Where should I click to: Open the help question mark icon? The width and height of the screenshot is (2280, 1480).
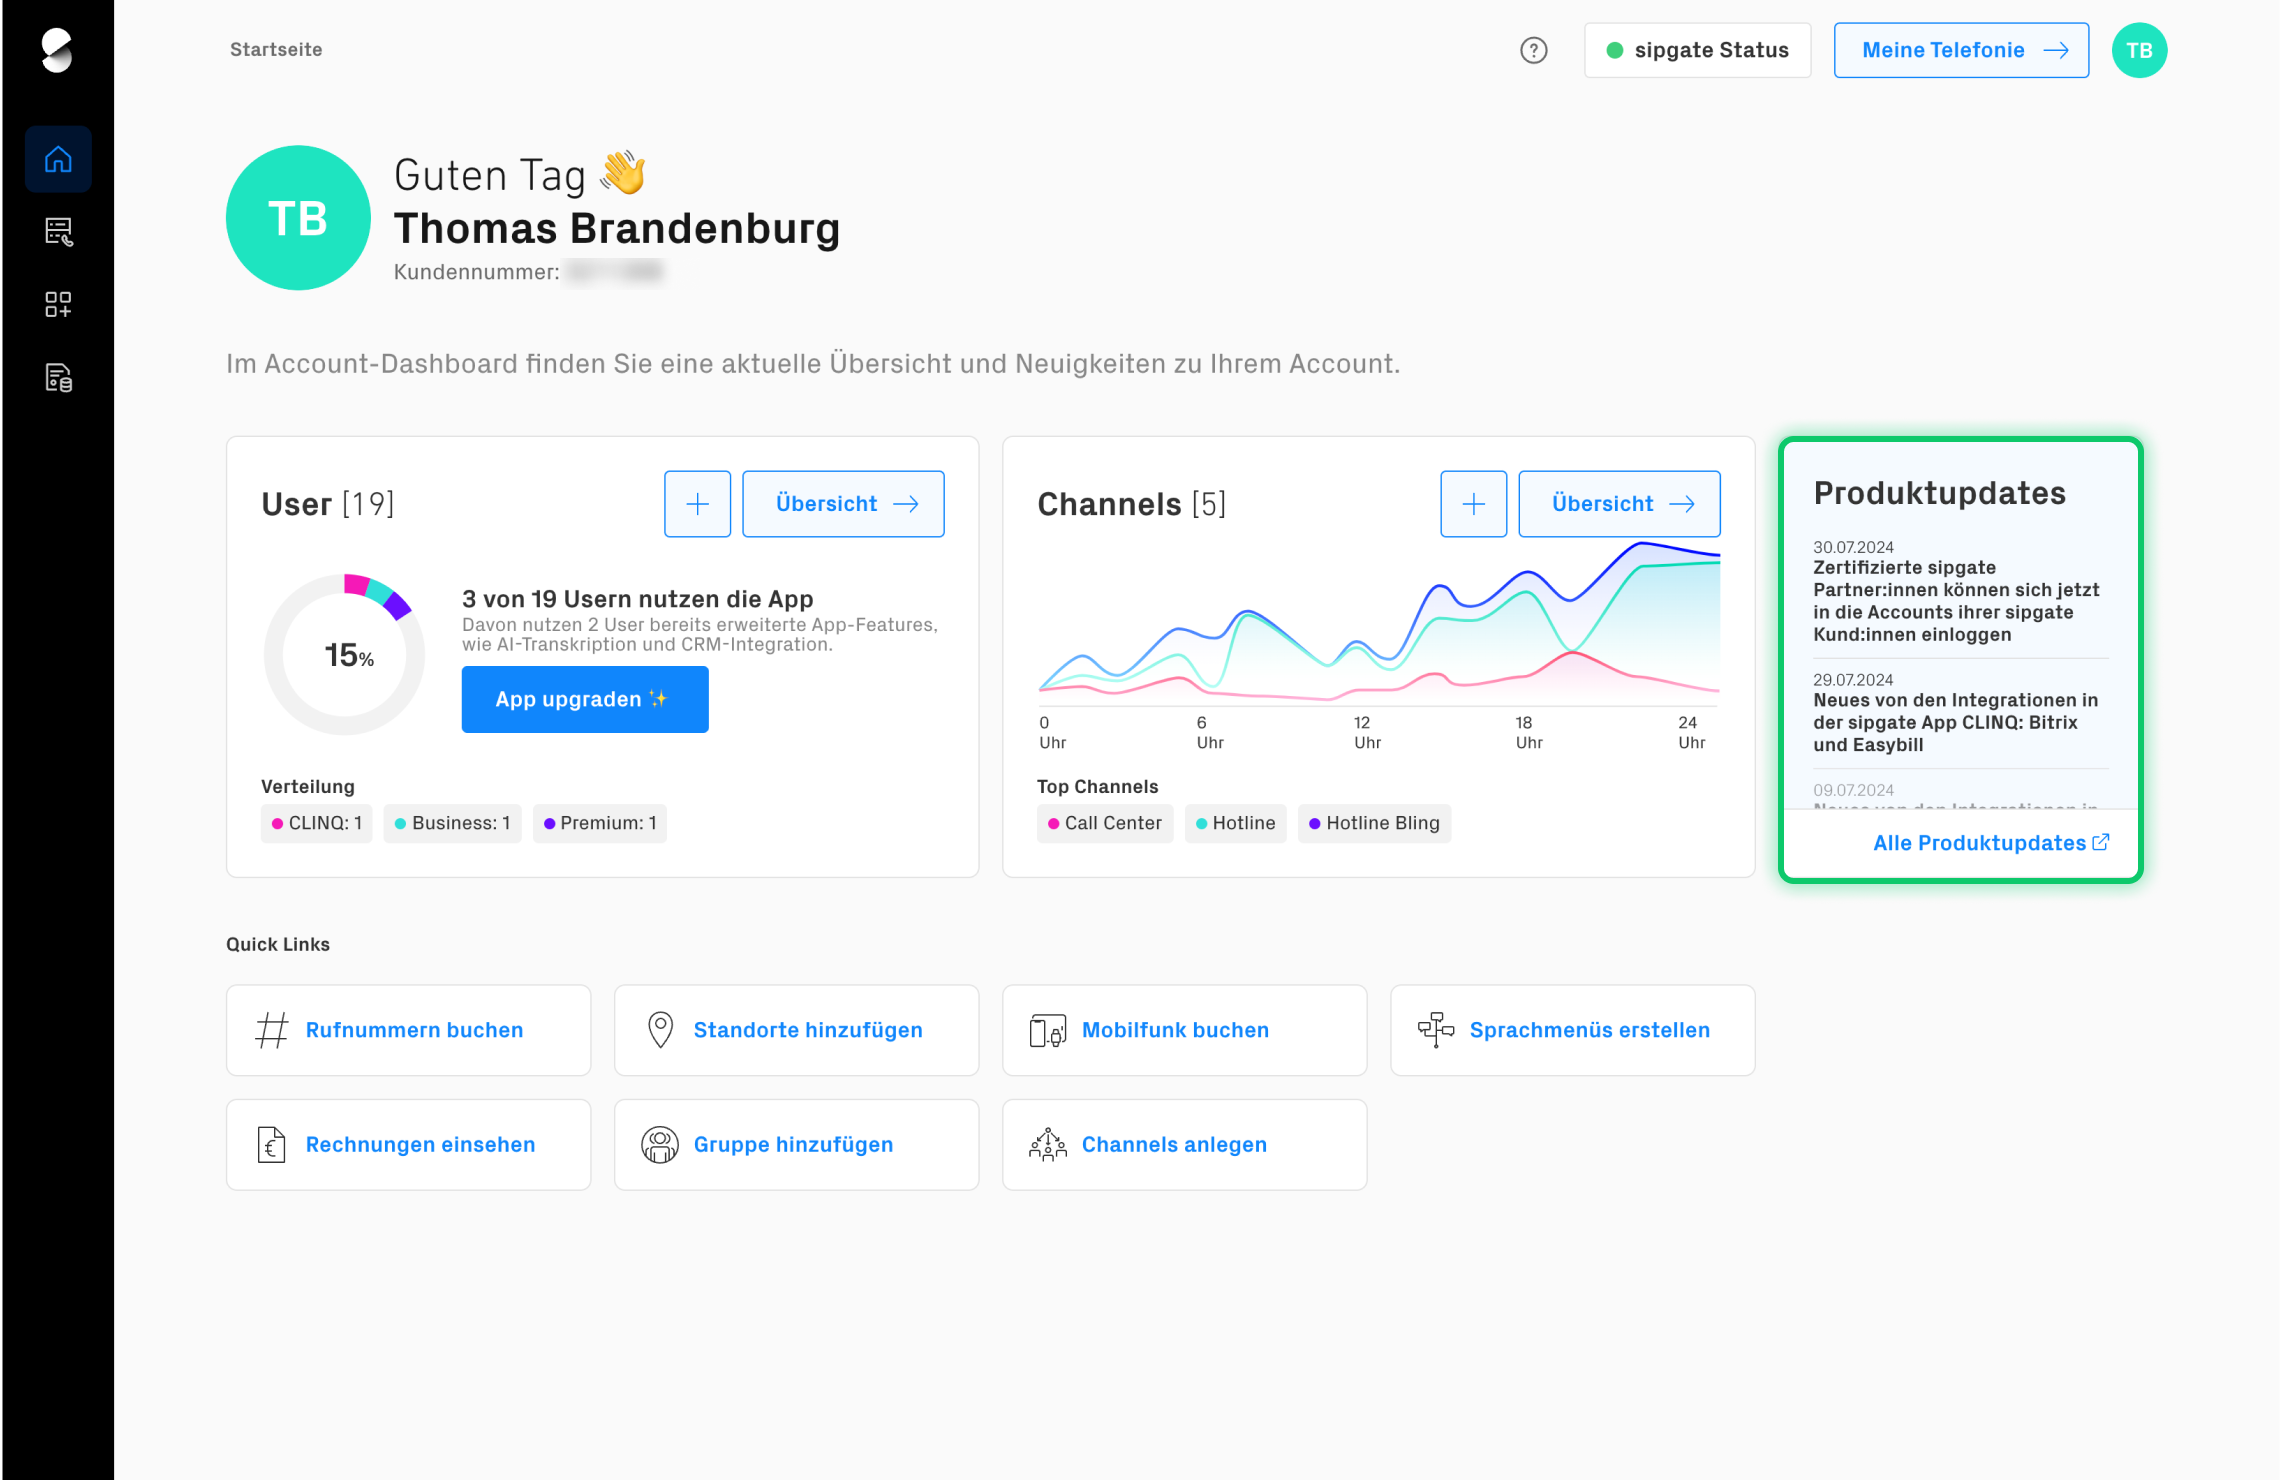1533,49
